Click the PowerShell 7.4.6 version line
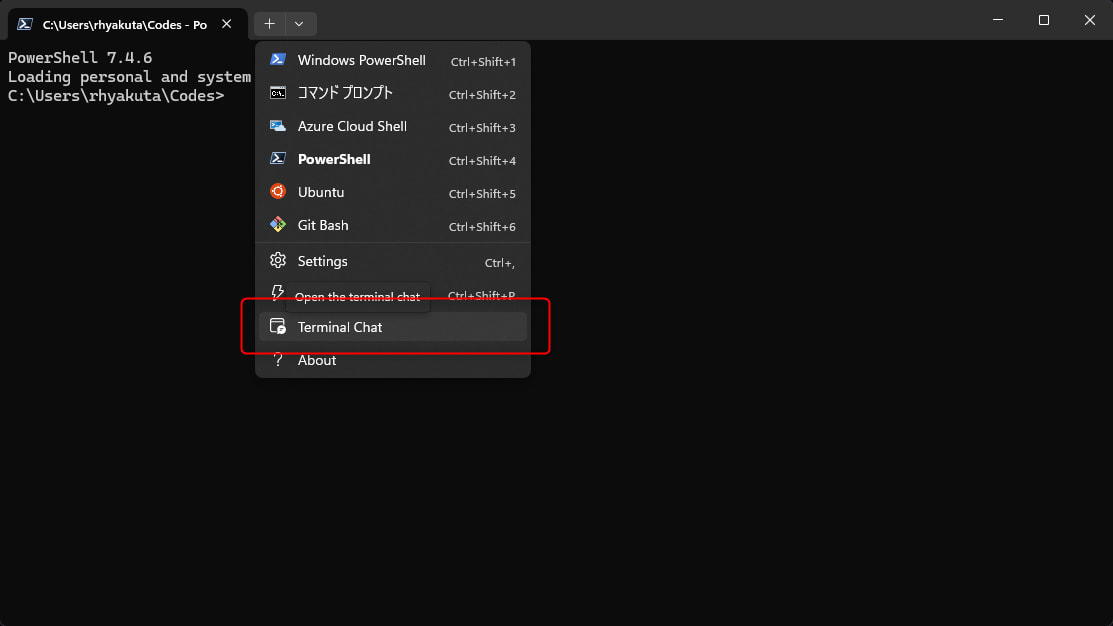The image size is (1113, 626). click(x=80, y=57)
